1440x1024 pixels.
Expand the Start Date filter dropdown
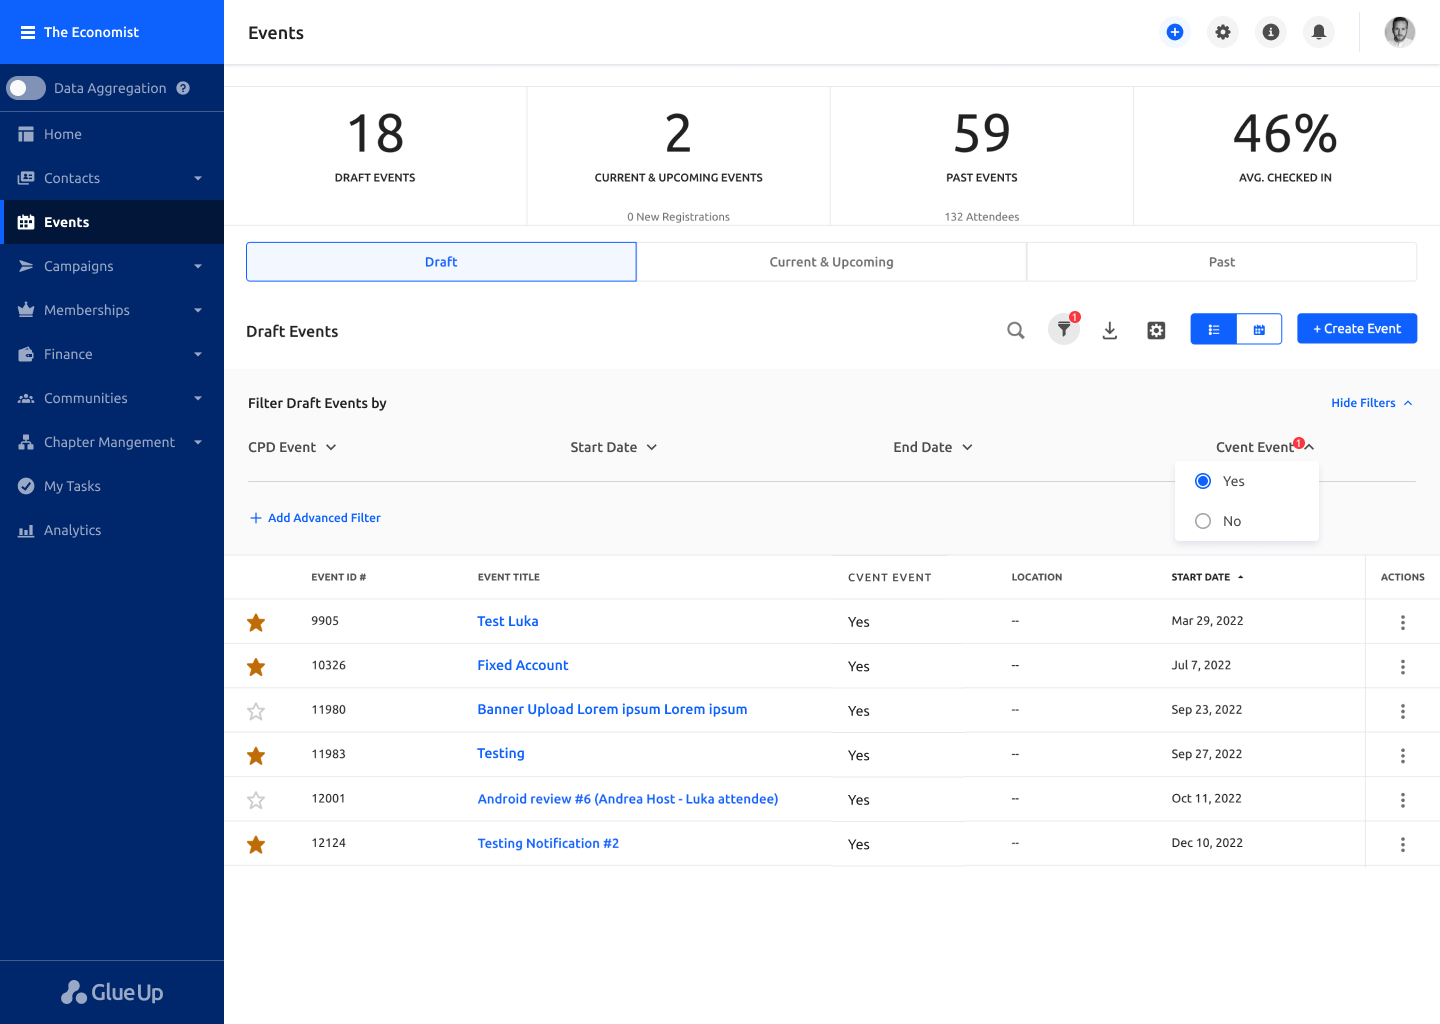613,447
